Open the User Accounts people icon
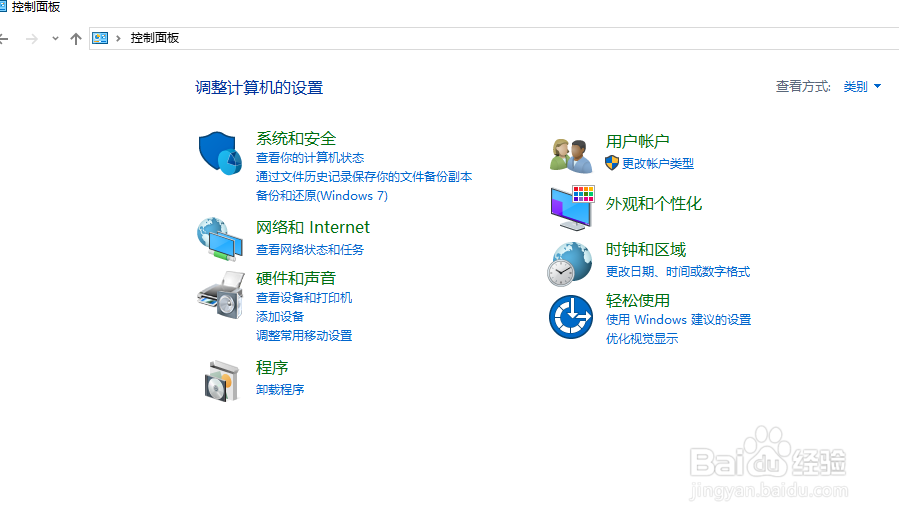Viewport: 899px width, 522px height. pos(570,155)
